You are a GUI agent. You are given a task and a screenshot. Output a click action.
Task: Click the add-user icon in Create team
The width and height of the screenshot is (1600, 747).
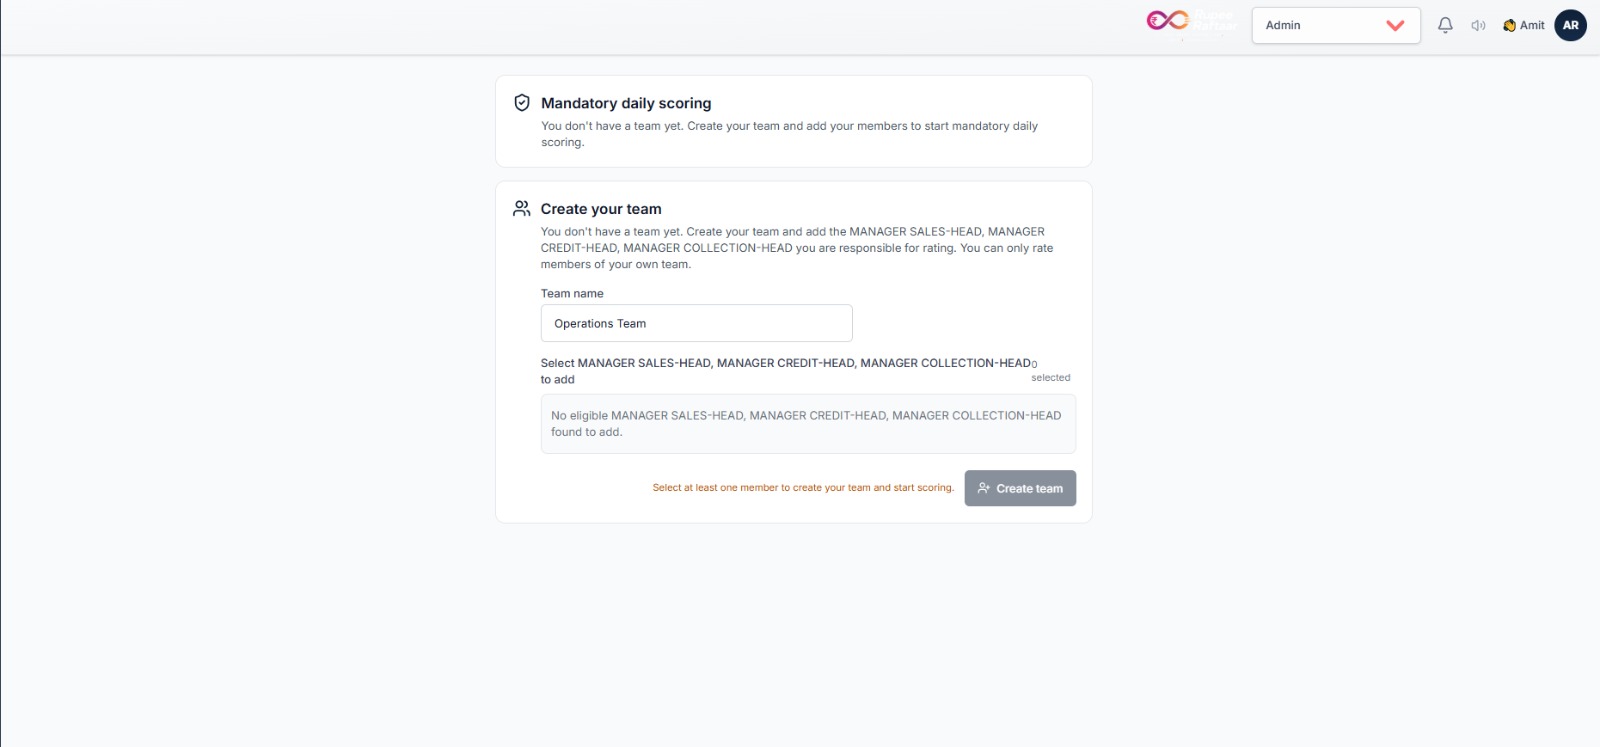tap(984, 488)
